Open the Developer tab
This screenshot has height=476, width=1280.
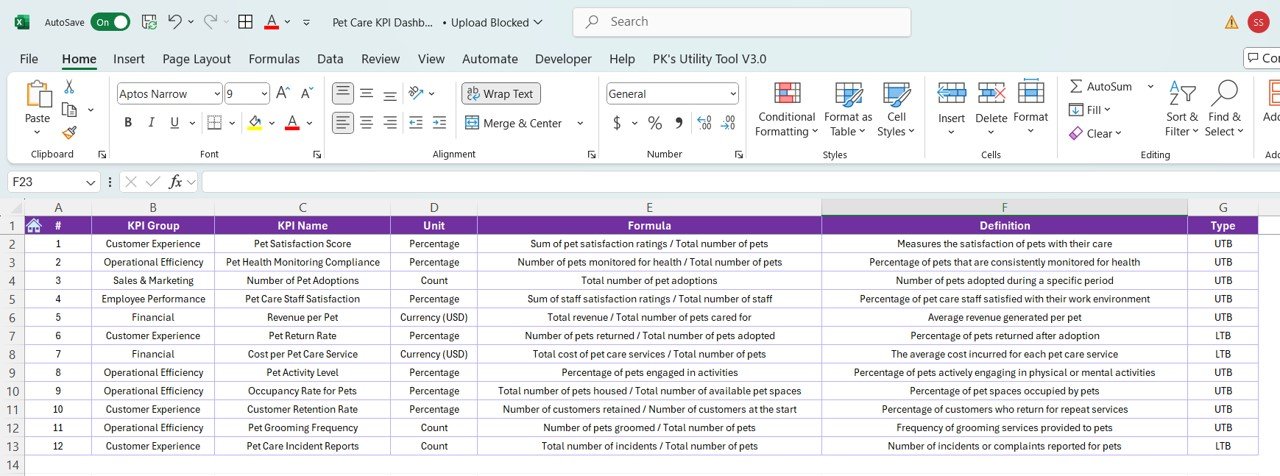[563, 59]
